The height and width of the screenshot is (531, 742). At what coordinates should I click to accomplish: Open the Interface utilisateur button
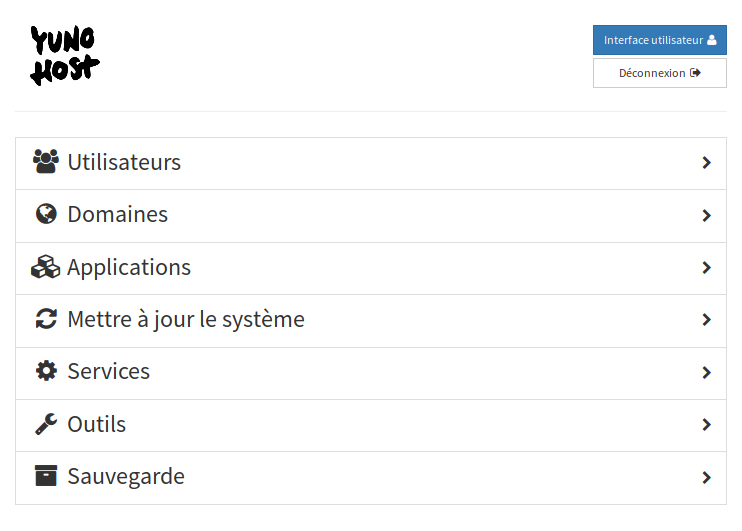[660, 40]
